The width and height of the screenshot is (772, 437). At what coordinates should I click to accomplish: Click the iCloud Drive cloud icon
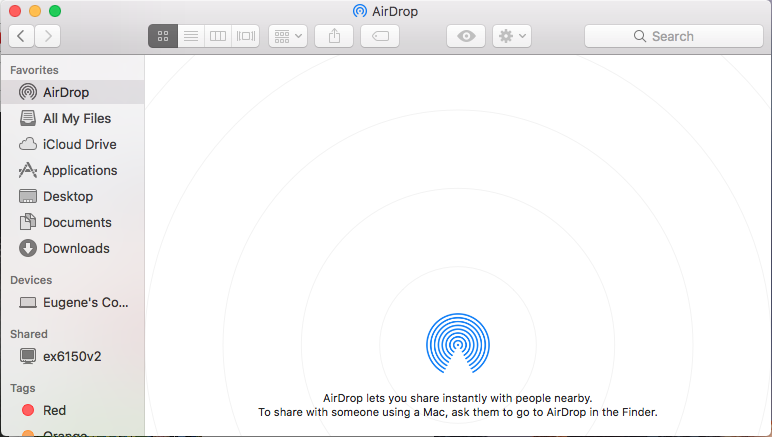coord(28,144)
